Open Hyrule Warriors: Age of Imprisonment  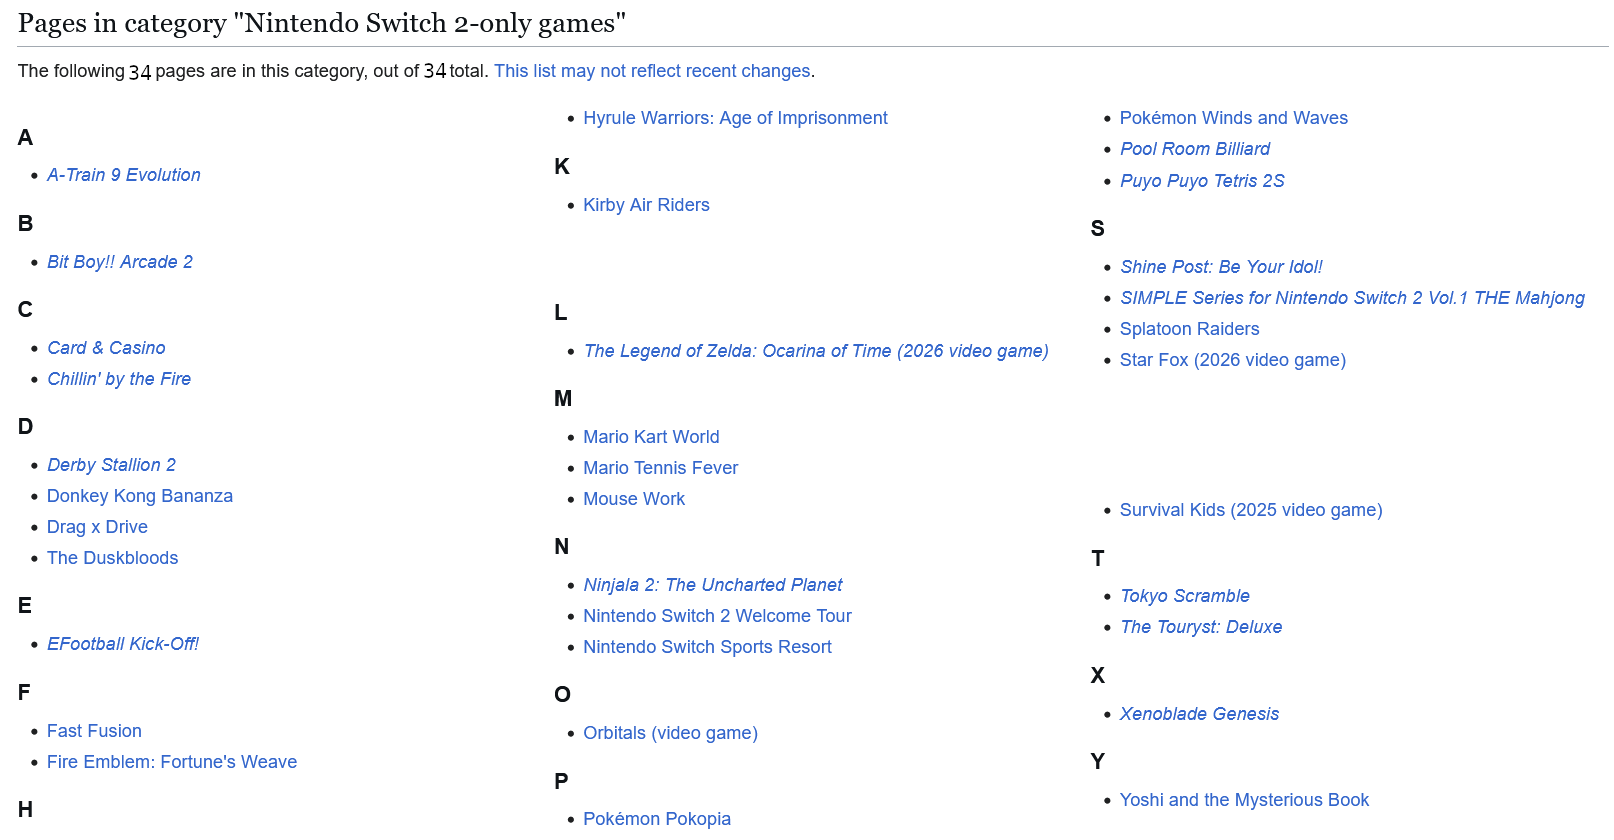(735, 118)
